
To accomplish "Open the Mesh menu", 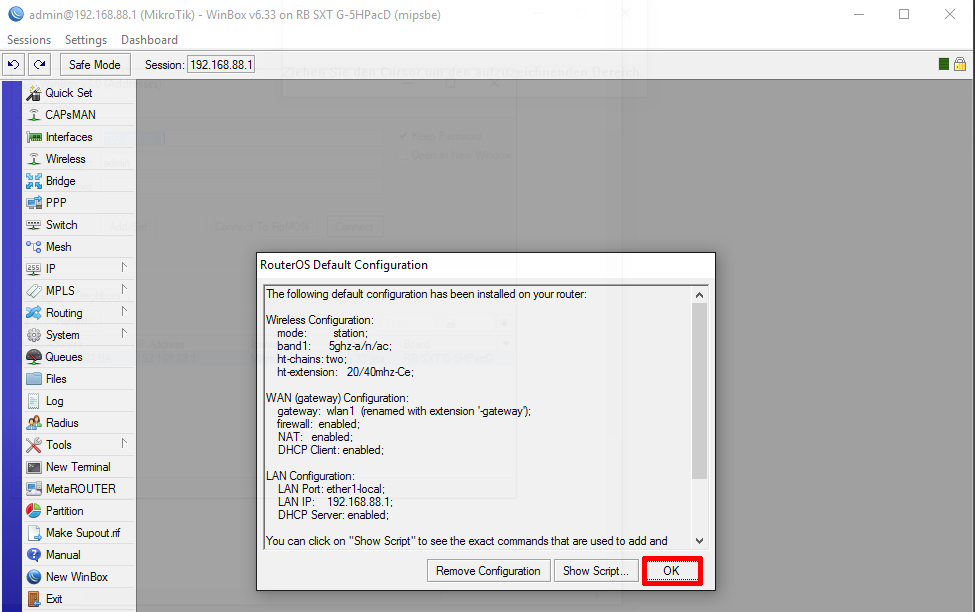I will coord(79,247).
